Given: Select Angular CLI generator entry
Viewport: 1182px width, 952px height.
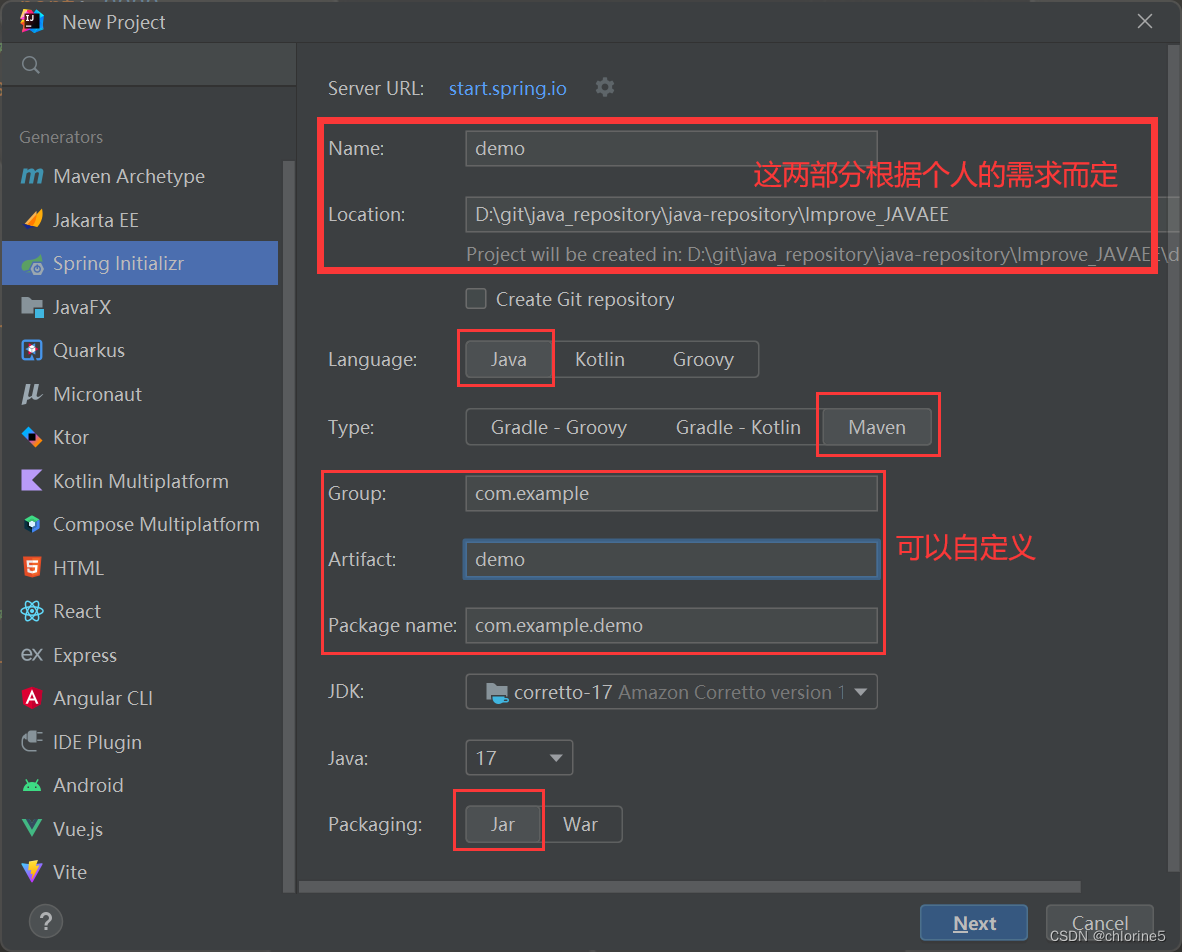Looking at the screenshot, I should tap(140, 698).
